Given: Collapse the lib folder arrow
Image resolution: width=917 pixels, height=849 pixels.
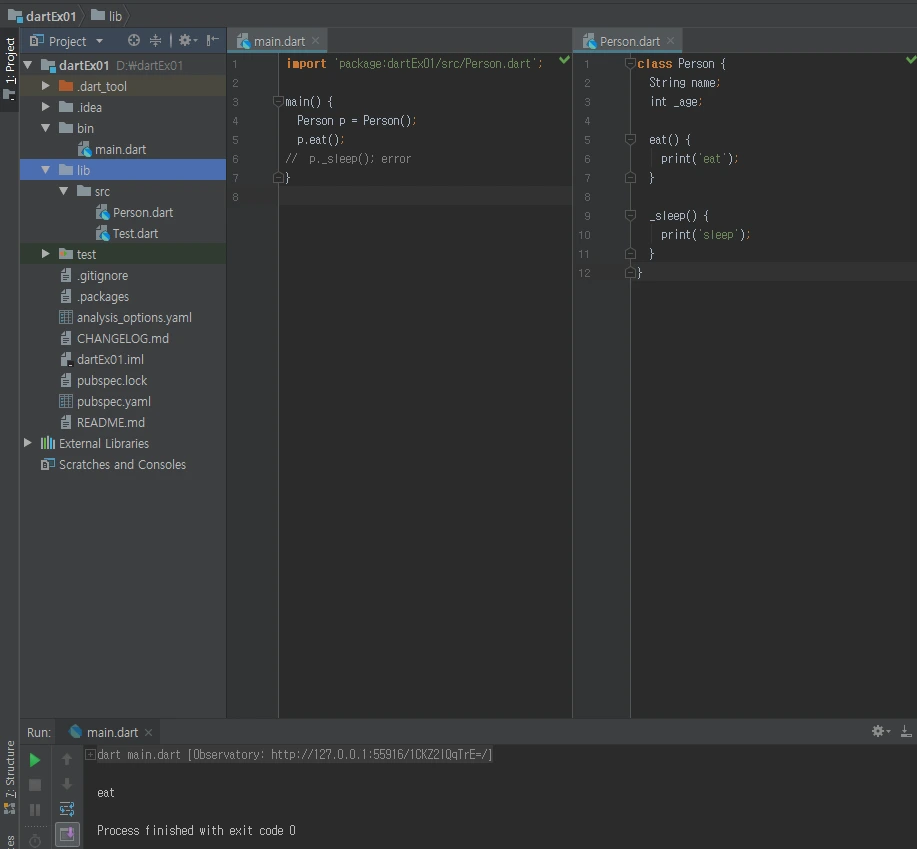Looking at the screenshot, I should 46,170.
